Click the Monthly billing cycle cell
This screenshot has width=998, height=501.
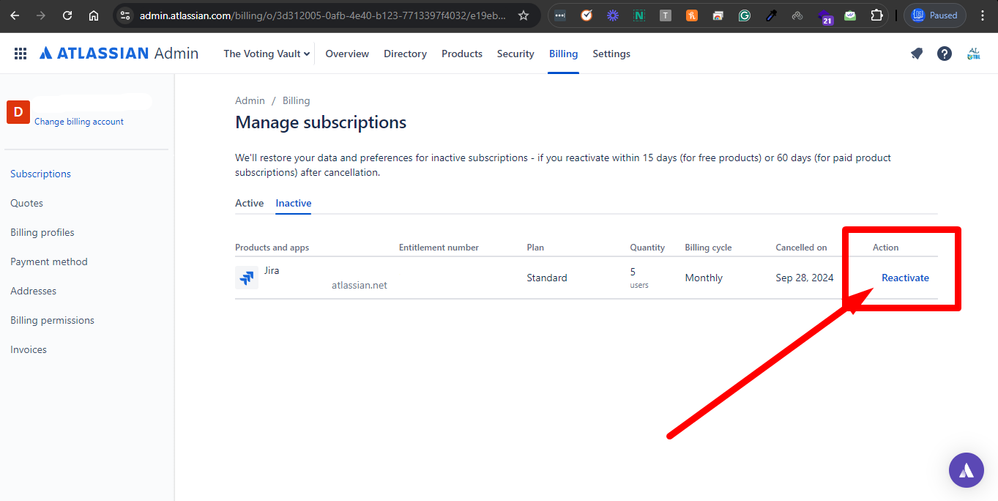[x=703, y=278]
